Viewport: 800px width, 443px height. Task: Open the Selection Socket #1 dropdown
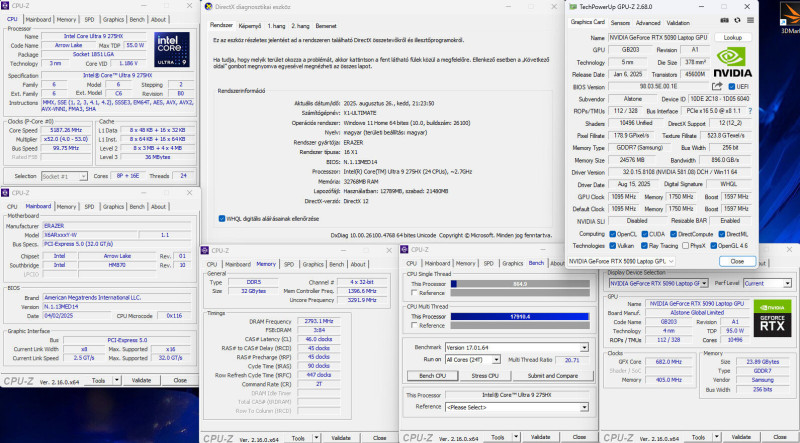[x=64, y=176]
